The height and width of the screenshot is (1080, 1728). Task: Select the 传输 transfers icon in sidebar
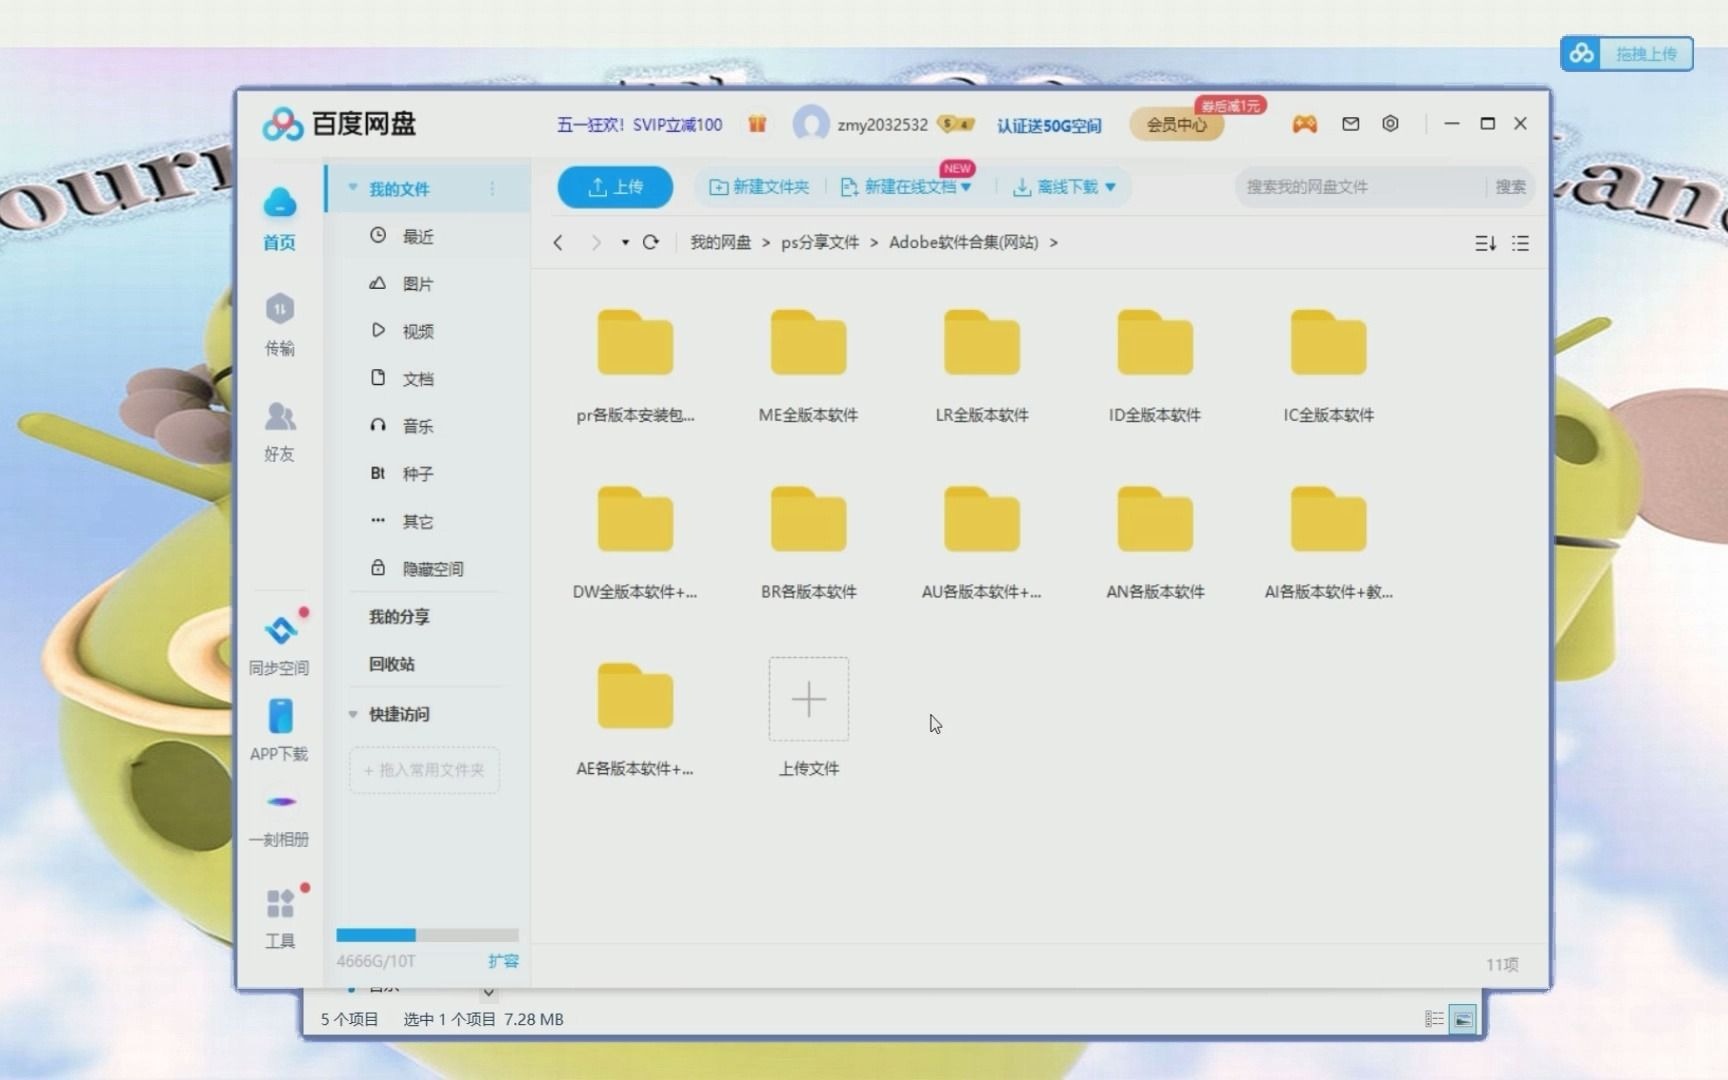[280, 320]
